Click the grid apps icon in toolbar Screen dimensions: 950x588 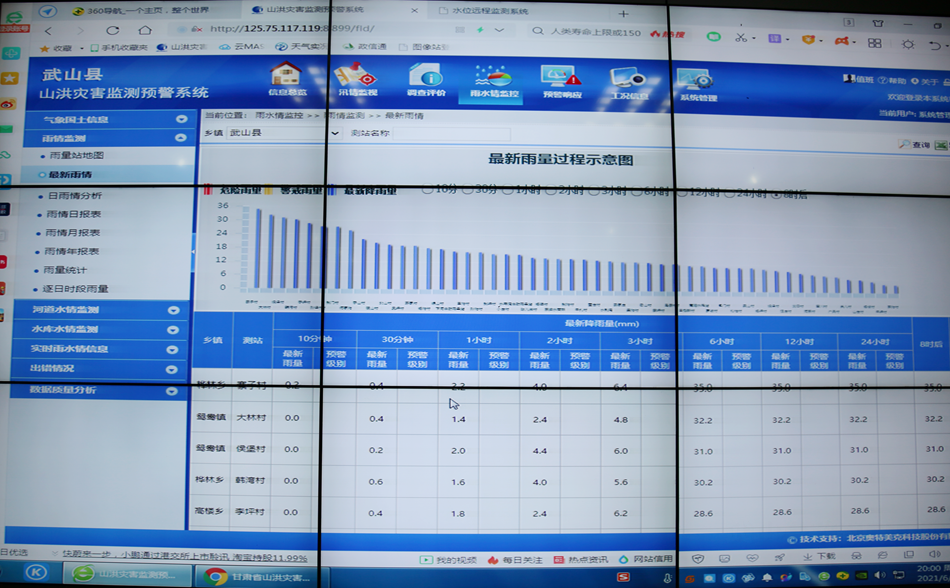click(x=874, y=43)
